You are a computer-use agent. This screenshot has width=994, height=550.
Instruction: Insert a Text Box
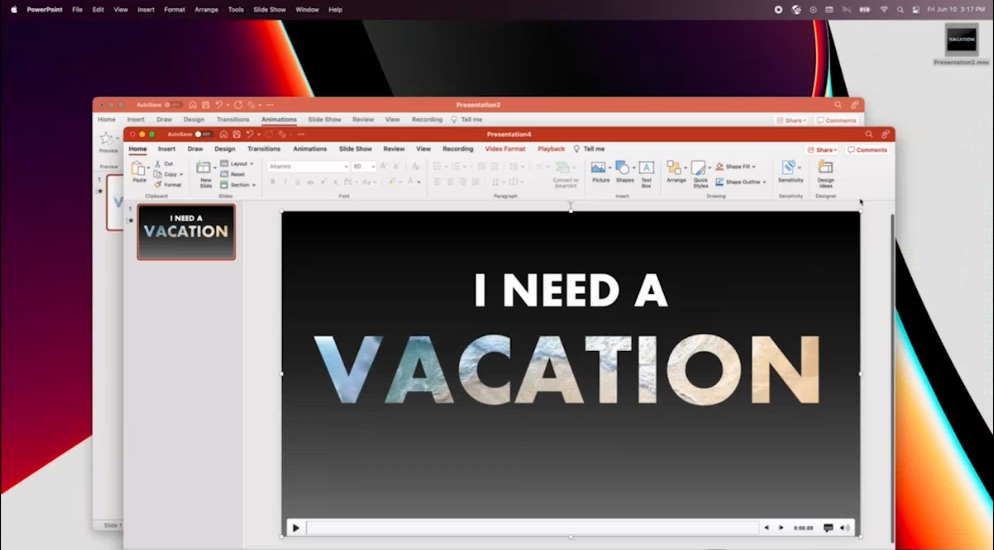646,174
